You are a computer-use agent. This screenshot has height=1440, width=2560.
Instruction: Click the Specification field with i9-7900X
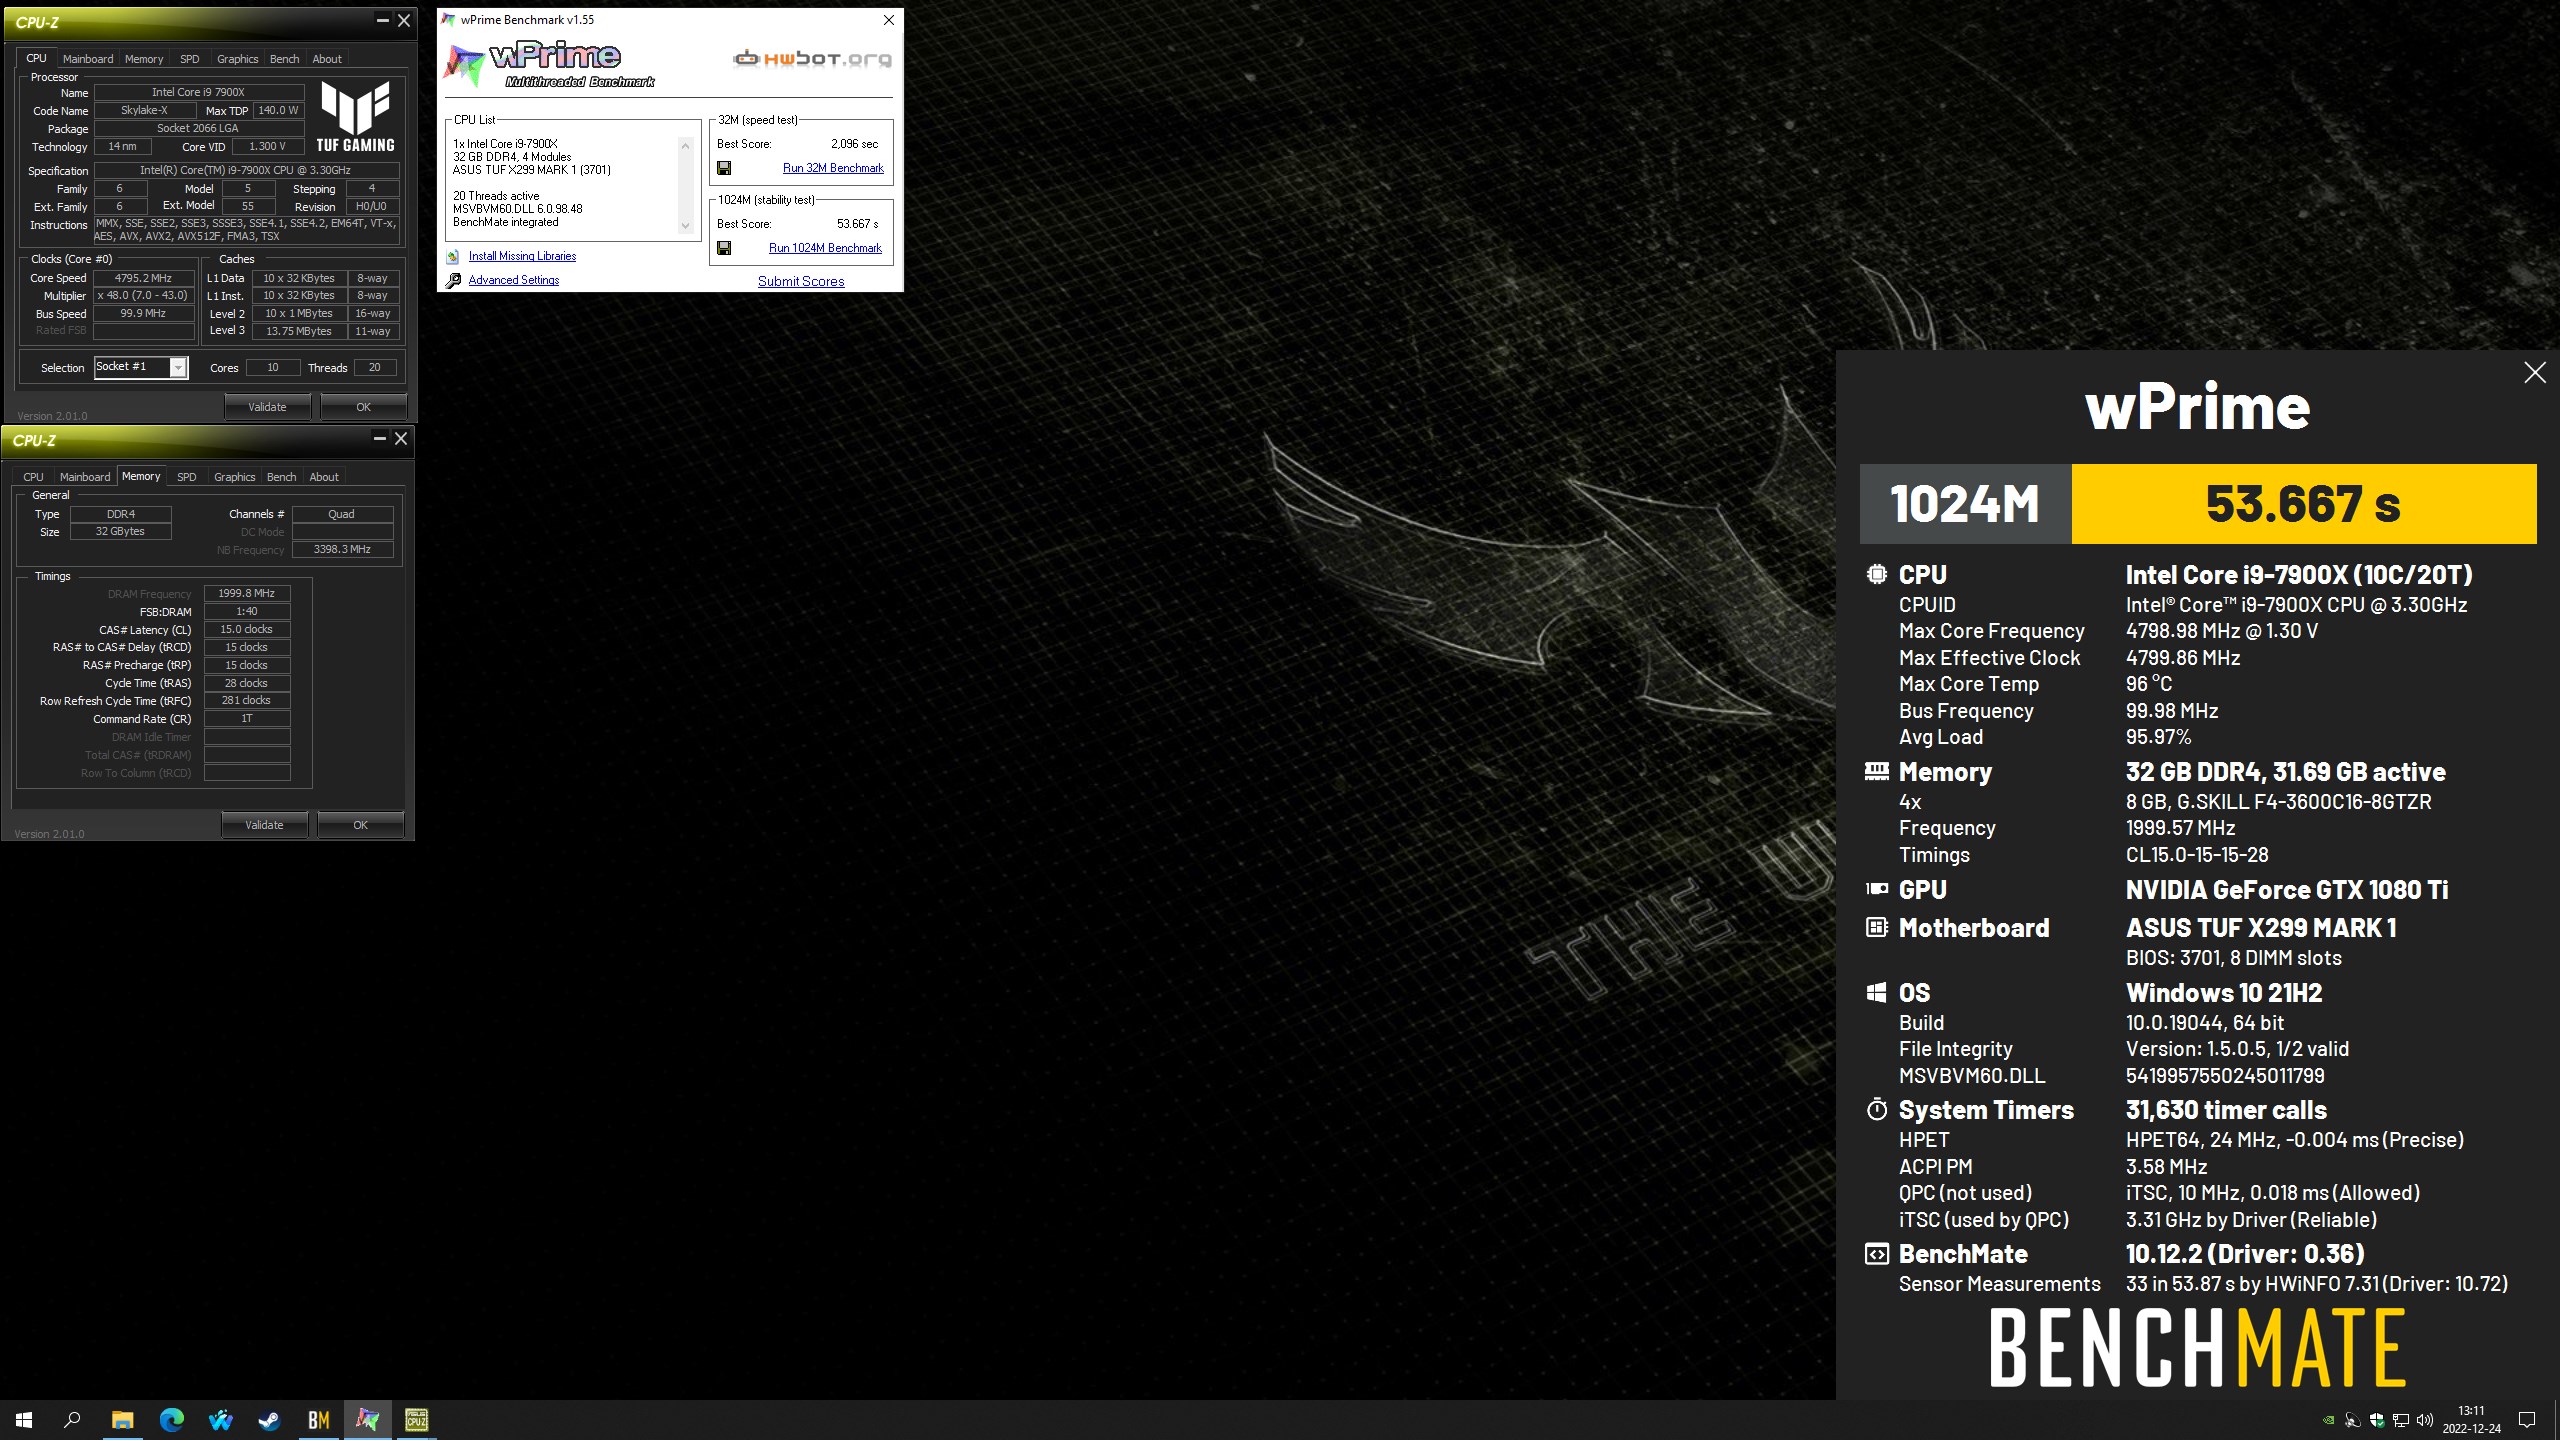coord(246,170)
